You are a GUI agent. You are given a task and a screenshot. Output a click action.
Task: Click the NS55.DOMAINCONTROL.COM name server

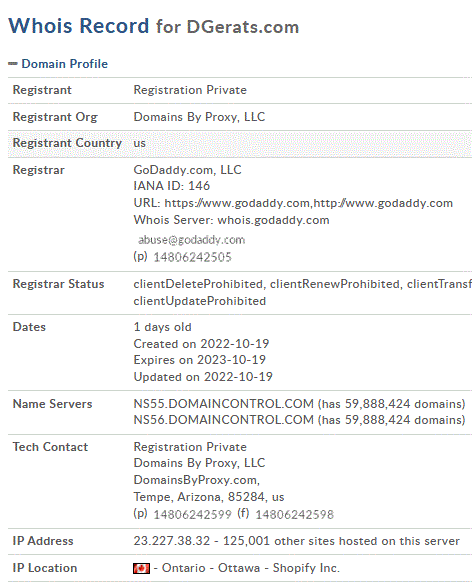point(223,403)
